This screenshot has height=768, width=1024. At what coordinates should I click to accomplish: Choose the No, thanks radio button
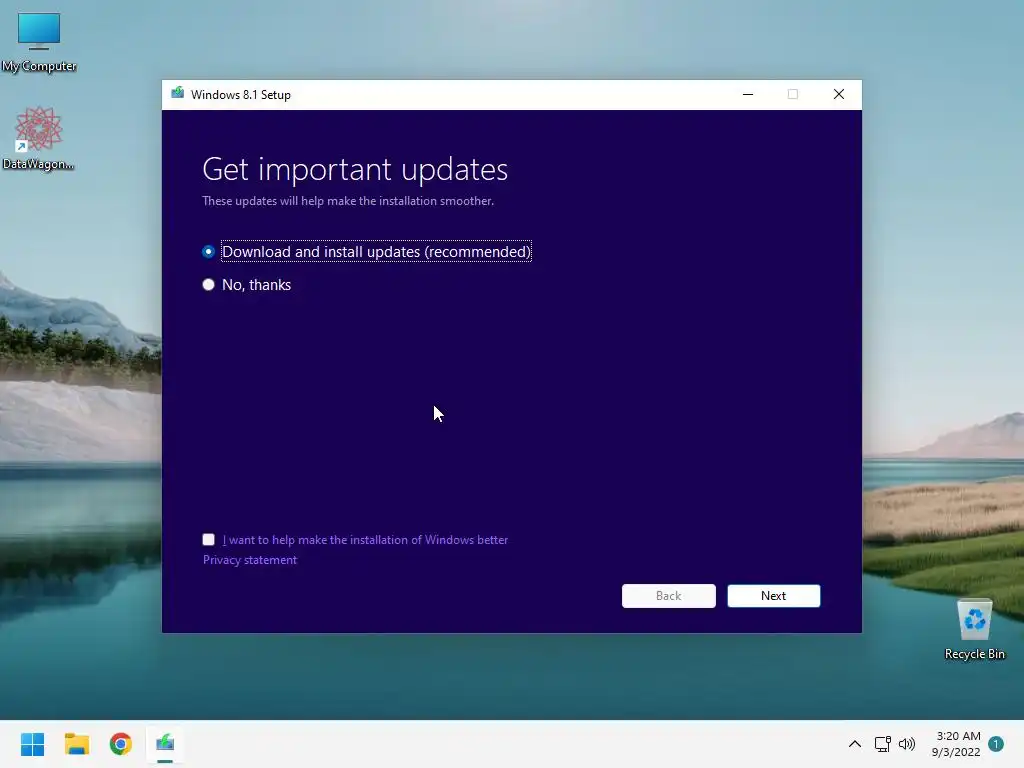[x=208, y=285]
